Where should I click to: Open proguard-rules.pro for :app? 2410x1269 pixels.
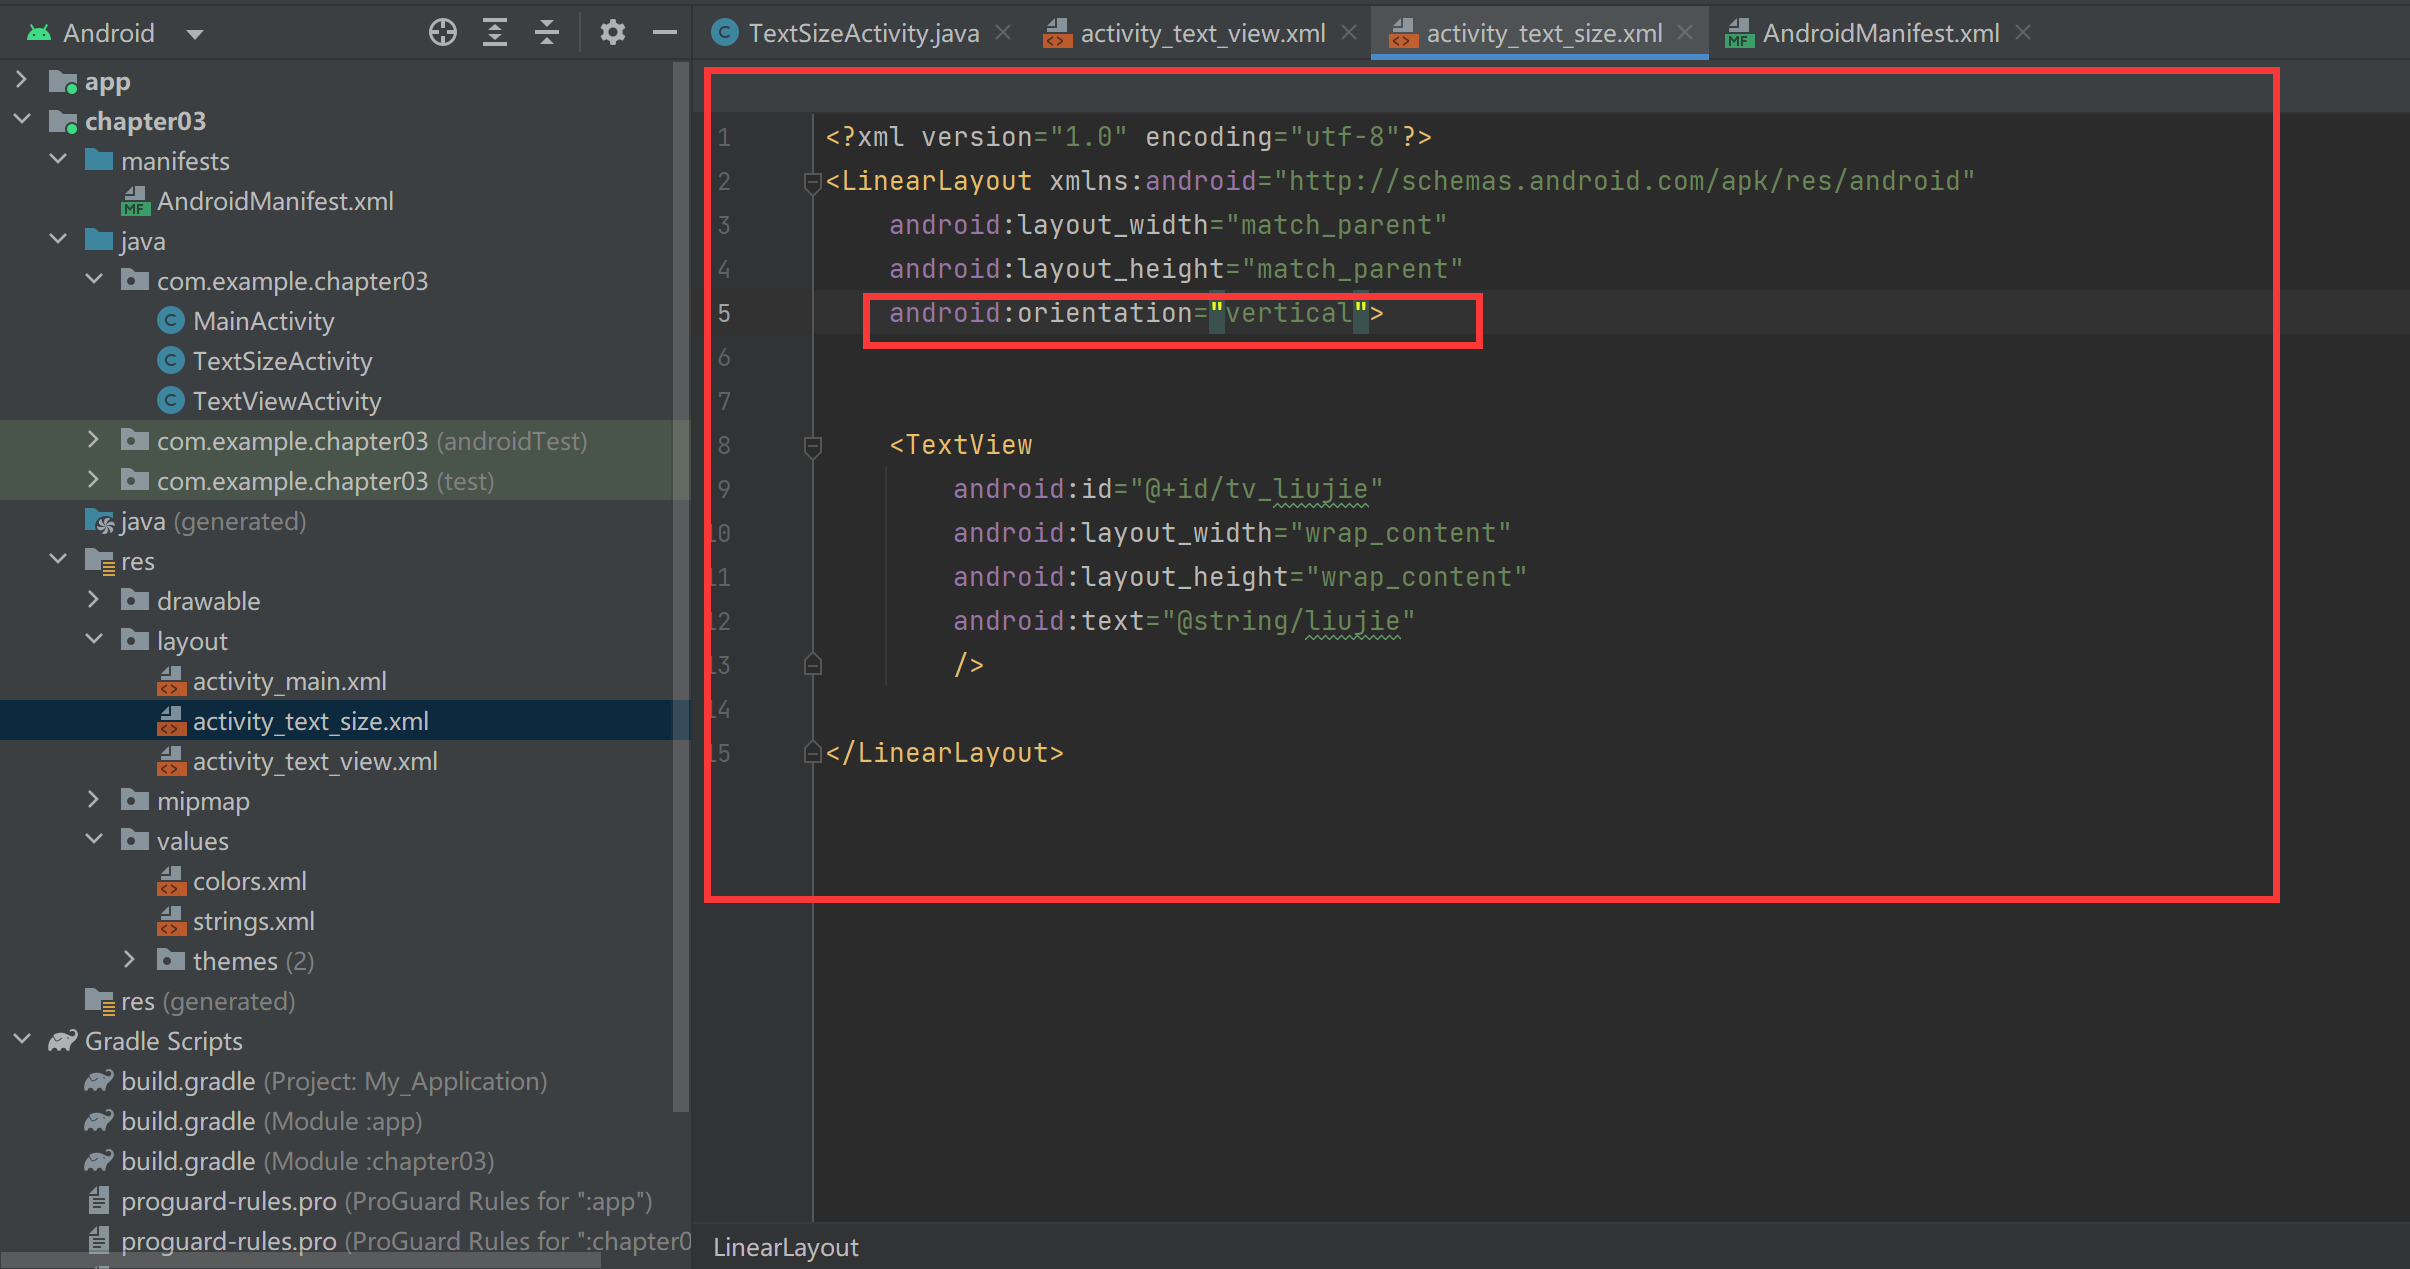point(386,1201)
